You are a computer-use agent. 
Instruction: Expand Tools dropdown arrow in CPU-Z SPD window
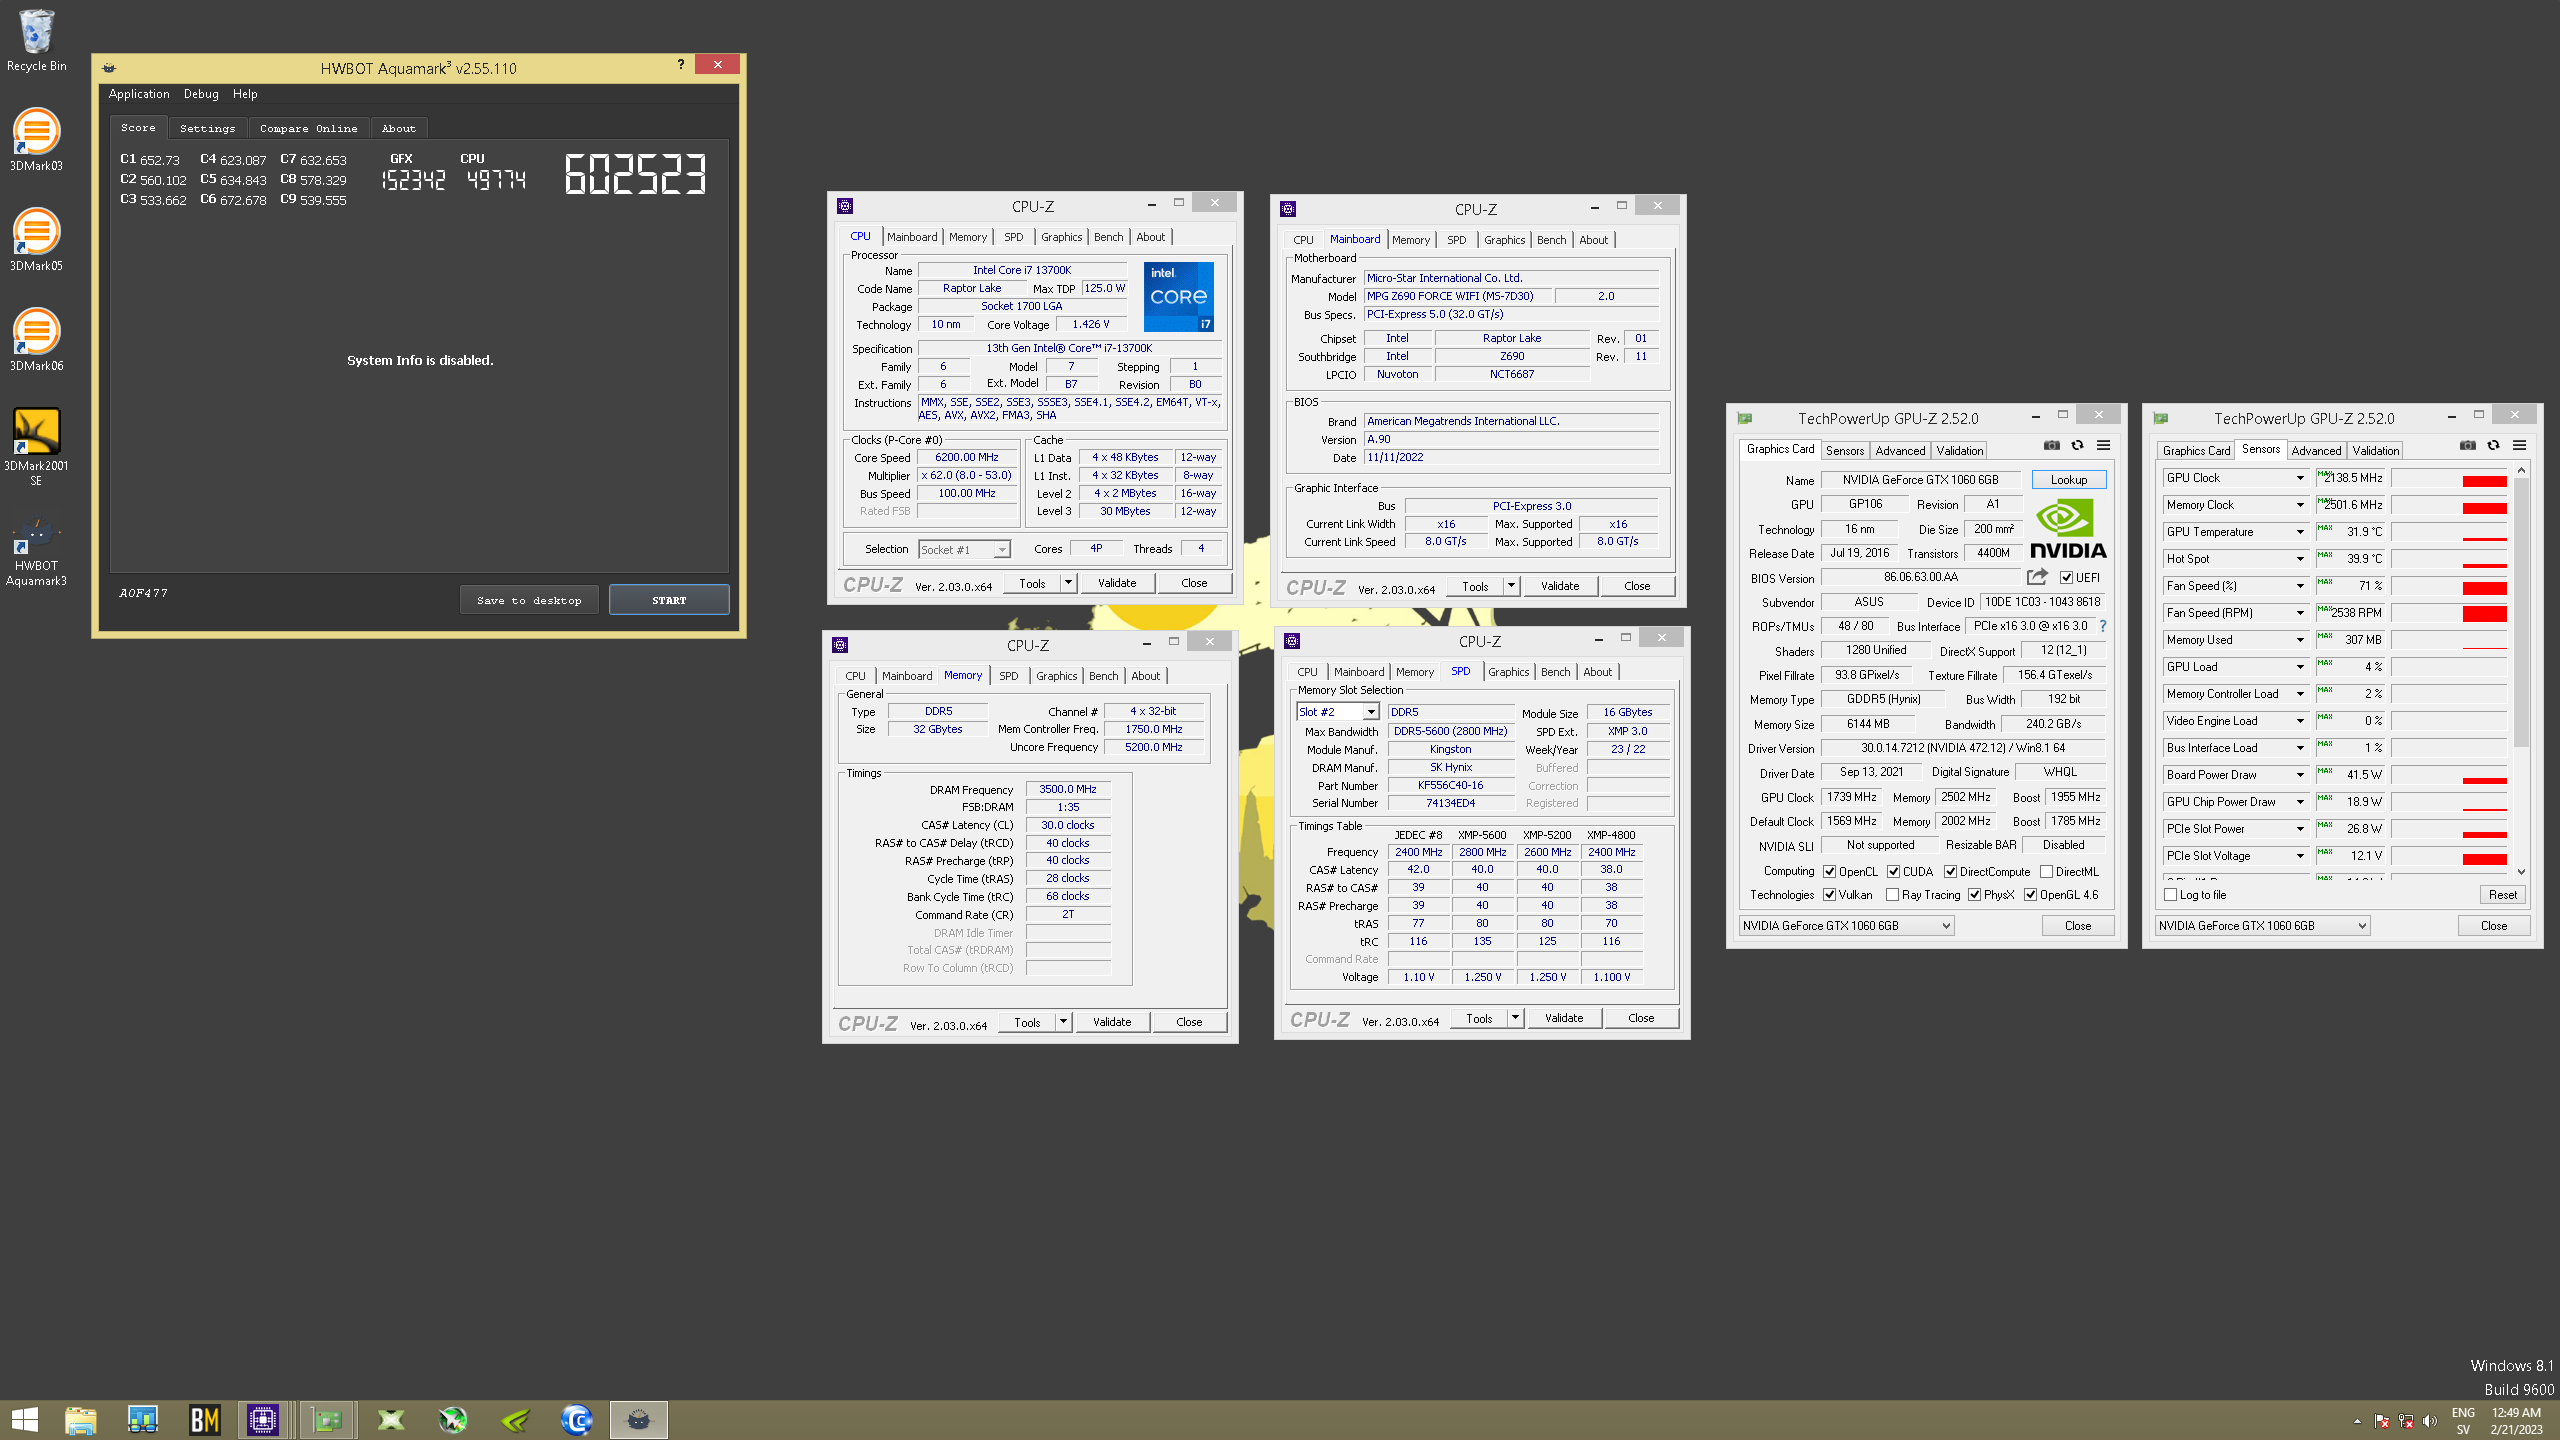coord(1515,1017)
